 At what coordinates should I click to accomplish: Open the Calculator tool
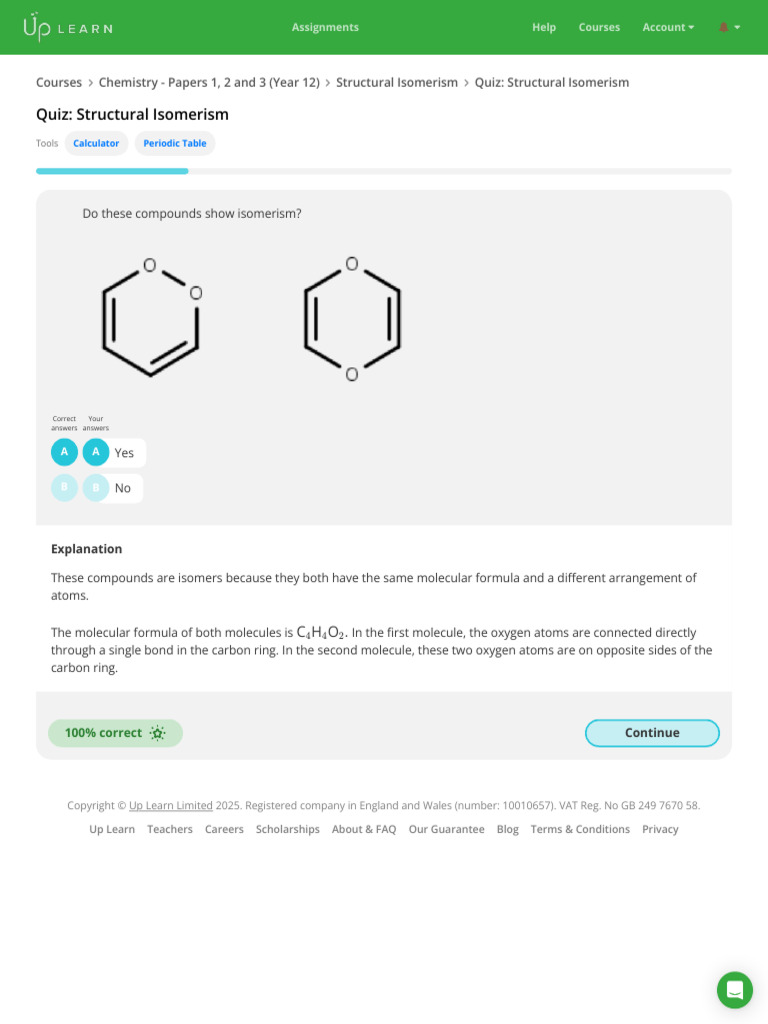(96, 143)
